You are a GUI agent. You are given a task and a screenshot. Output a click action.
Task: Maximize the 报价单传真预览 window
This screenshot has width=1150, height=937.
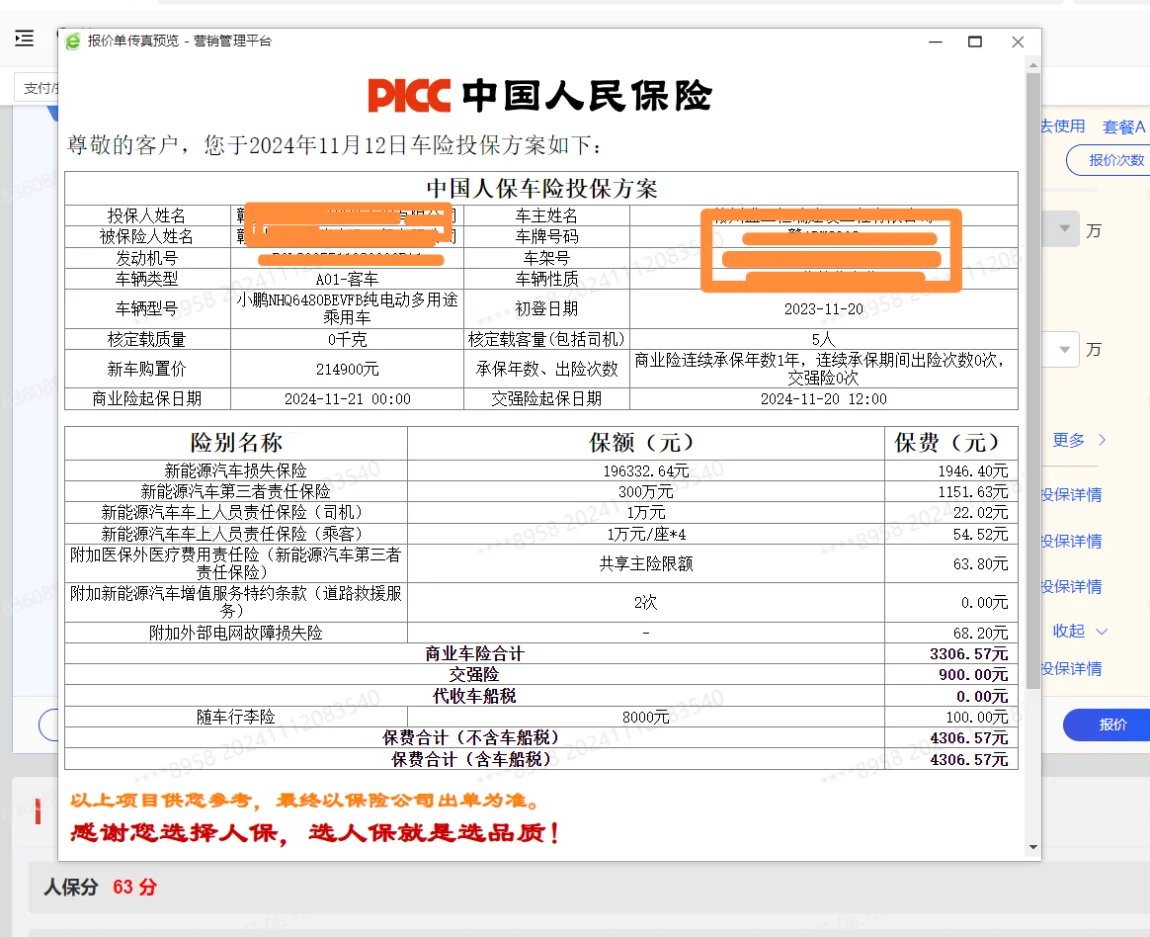click(975, 42)
